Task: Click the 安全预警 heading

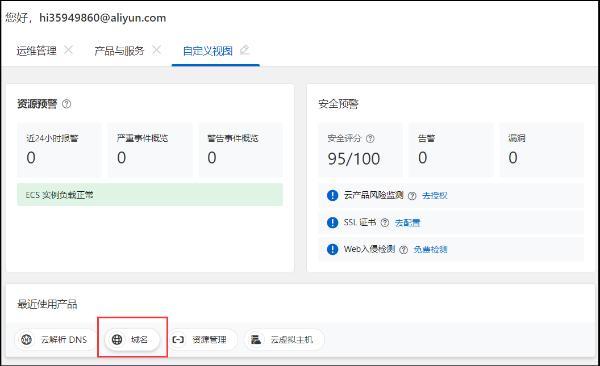Action: (338, 104)
